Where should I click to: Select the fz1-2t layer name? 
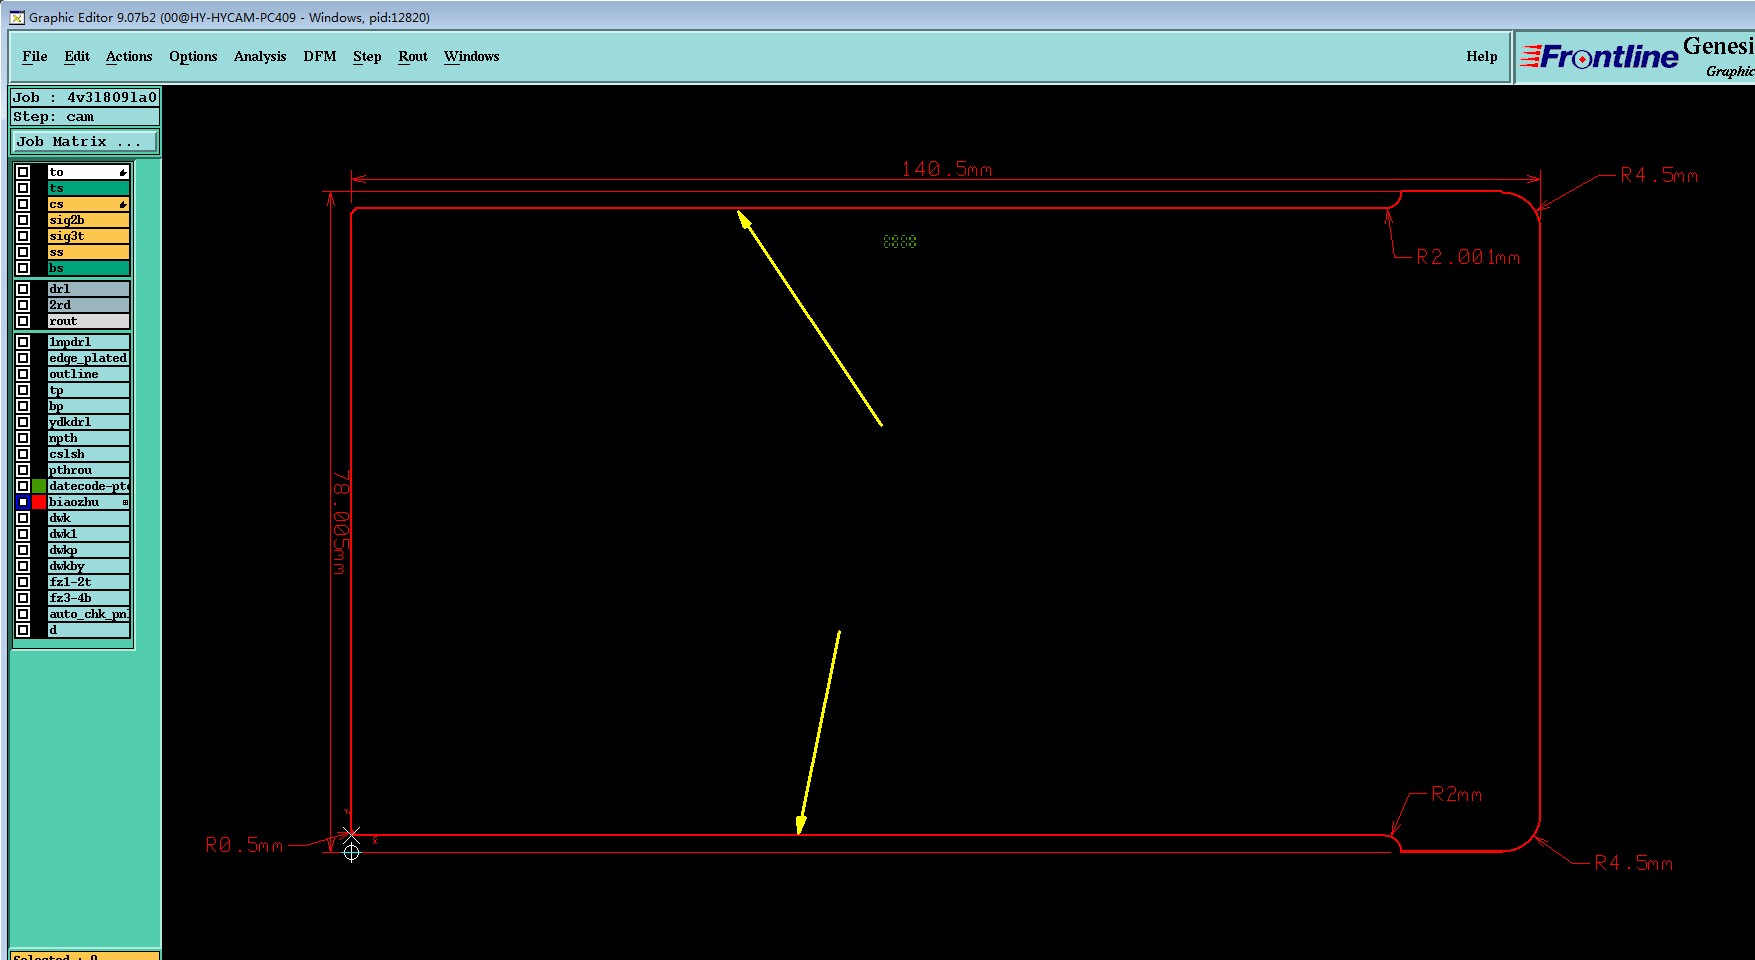click(89, 582)
